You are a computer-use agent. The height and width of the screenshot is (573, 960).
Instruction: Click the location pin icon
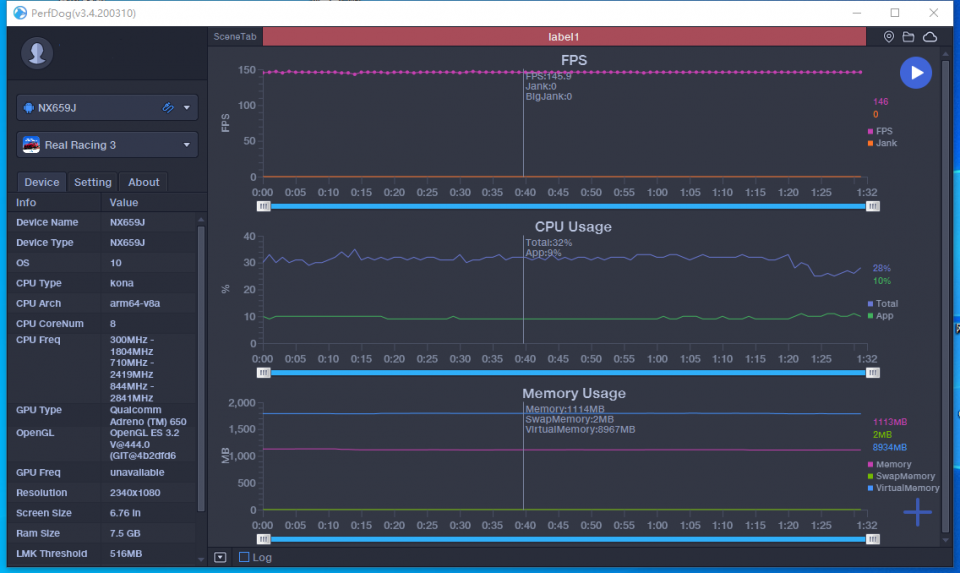pyautogui.click(x=888, y=37)
